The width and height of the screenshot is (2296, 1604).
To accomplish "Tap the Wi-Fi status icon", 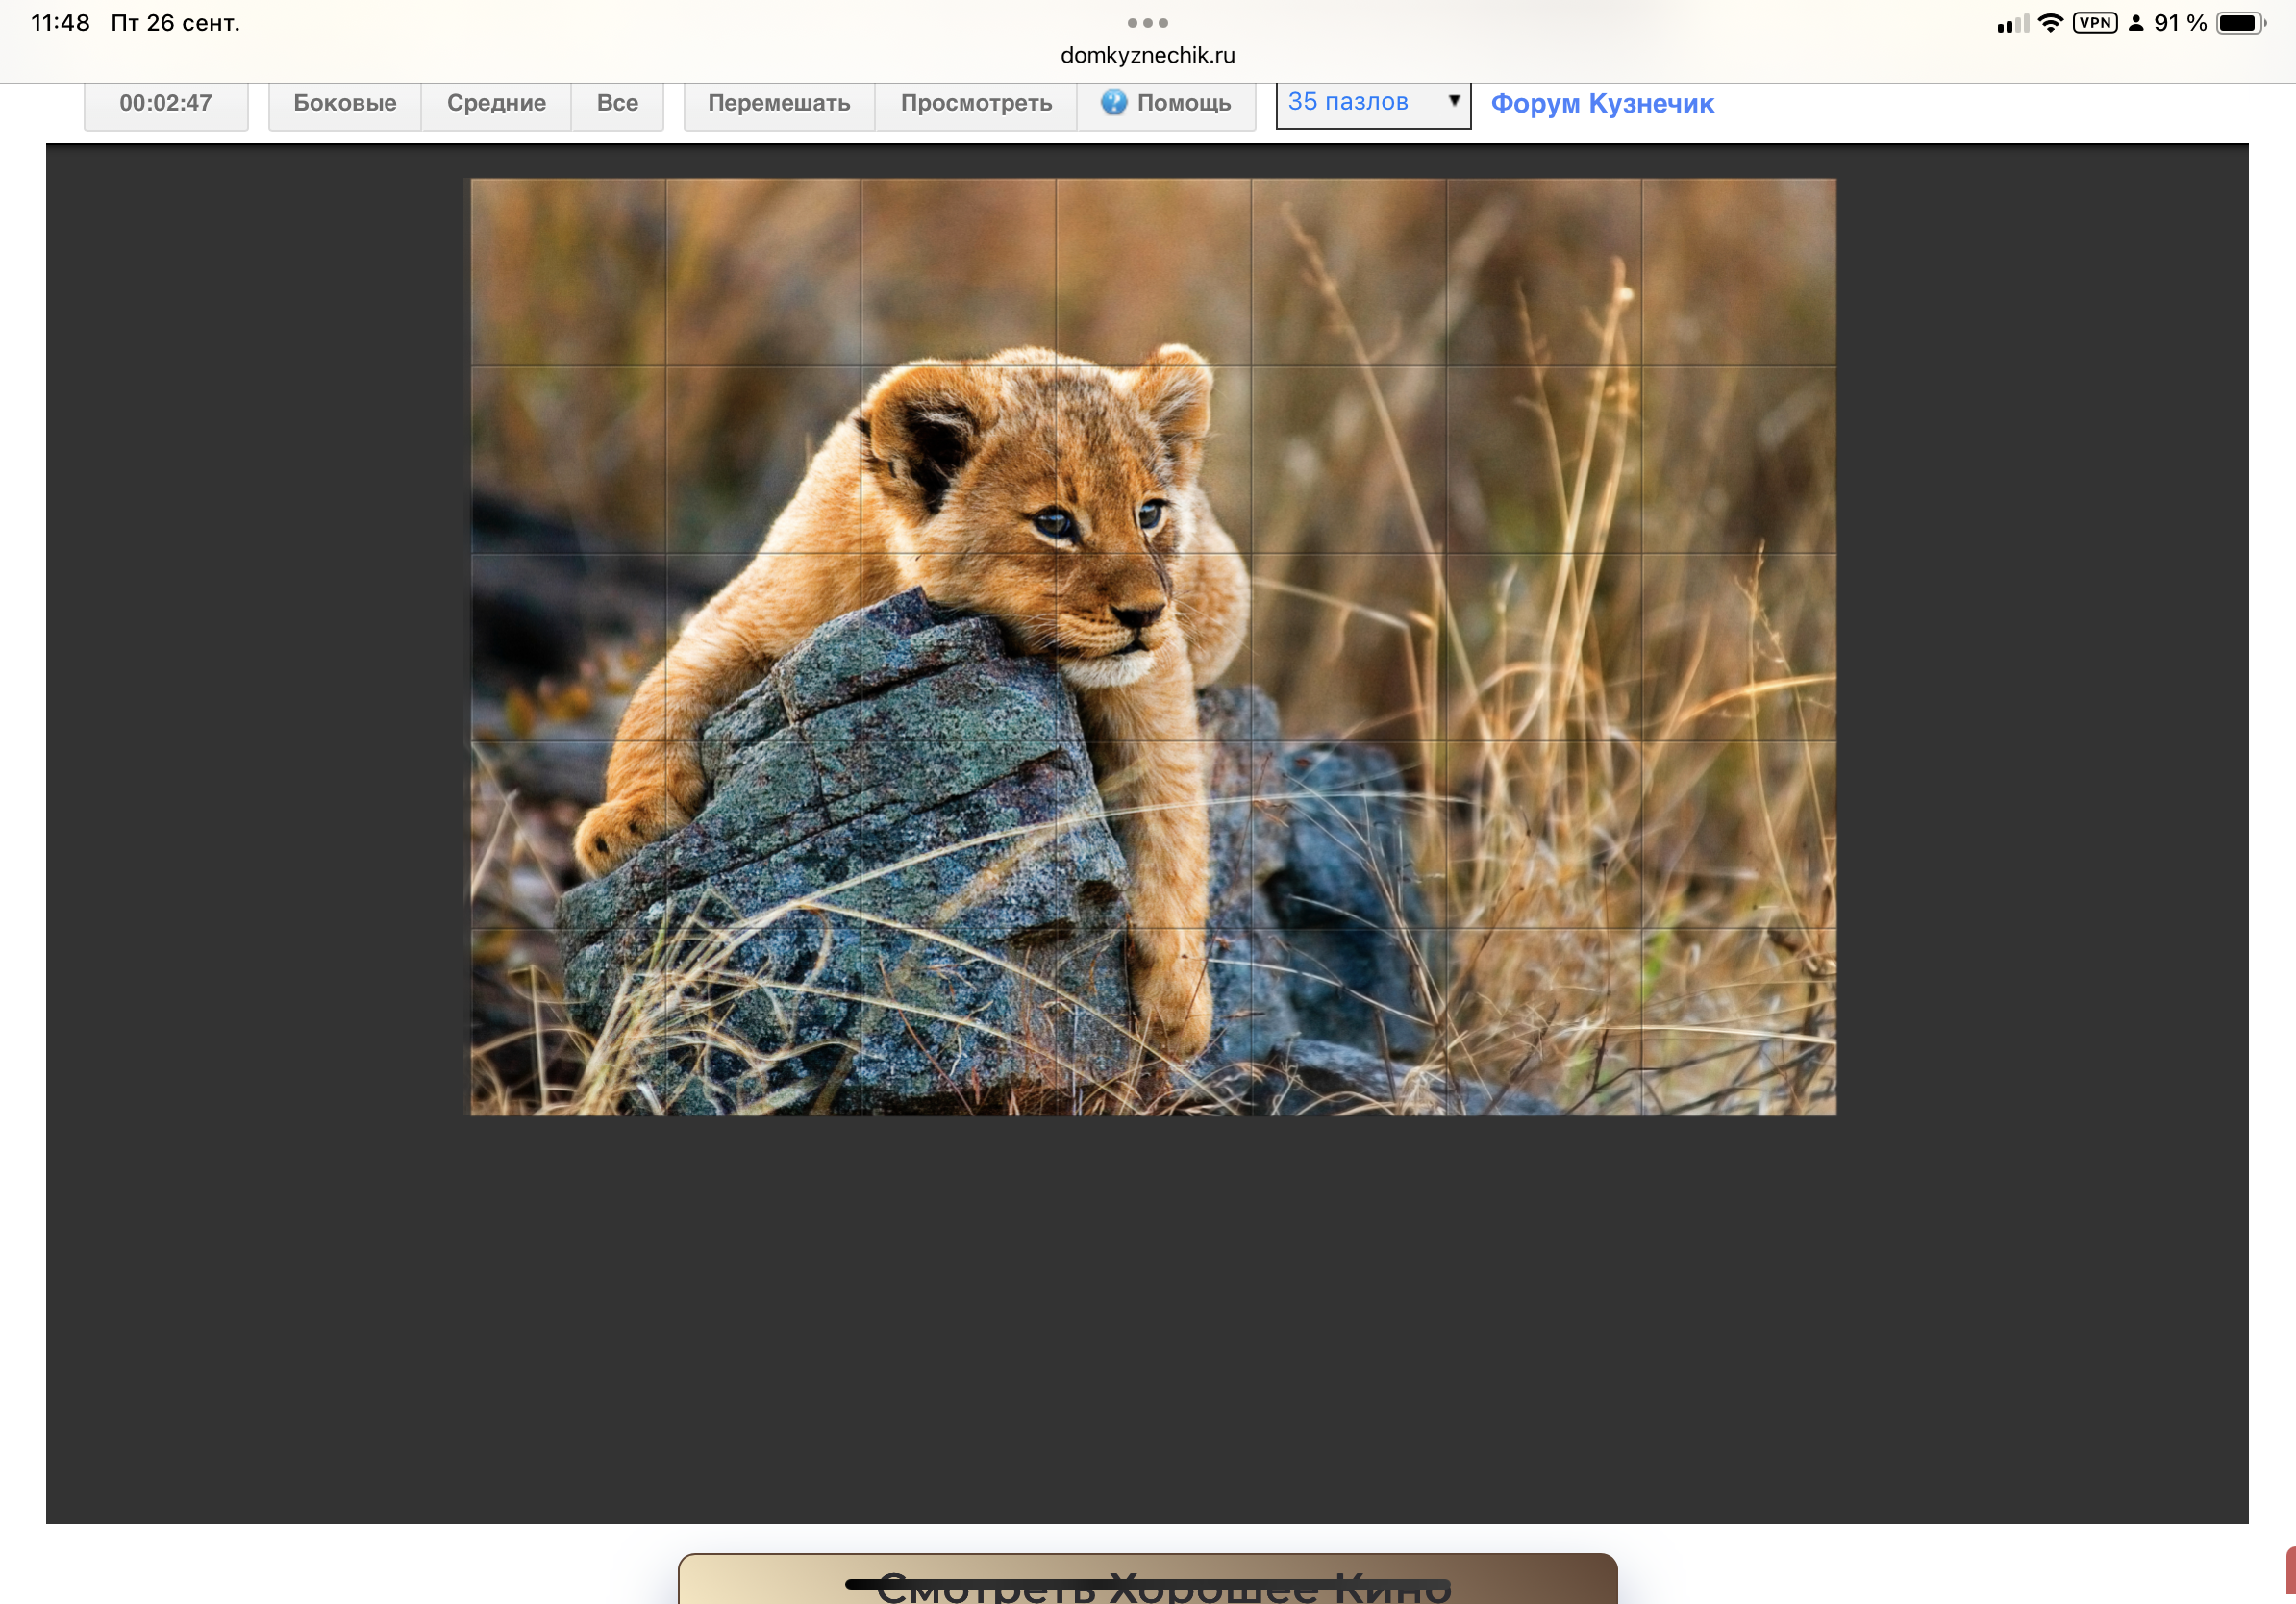I will (2050, 23).
